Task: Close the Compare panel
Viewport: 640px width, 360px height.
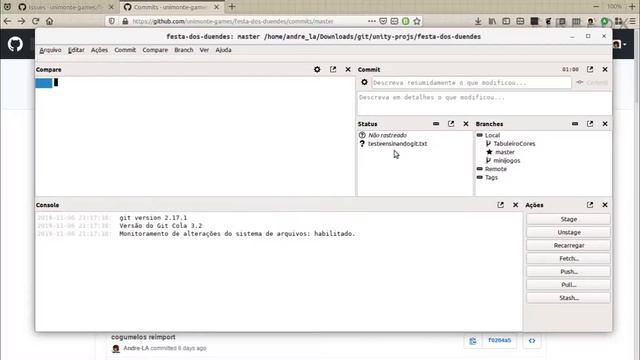Action: 348,69
